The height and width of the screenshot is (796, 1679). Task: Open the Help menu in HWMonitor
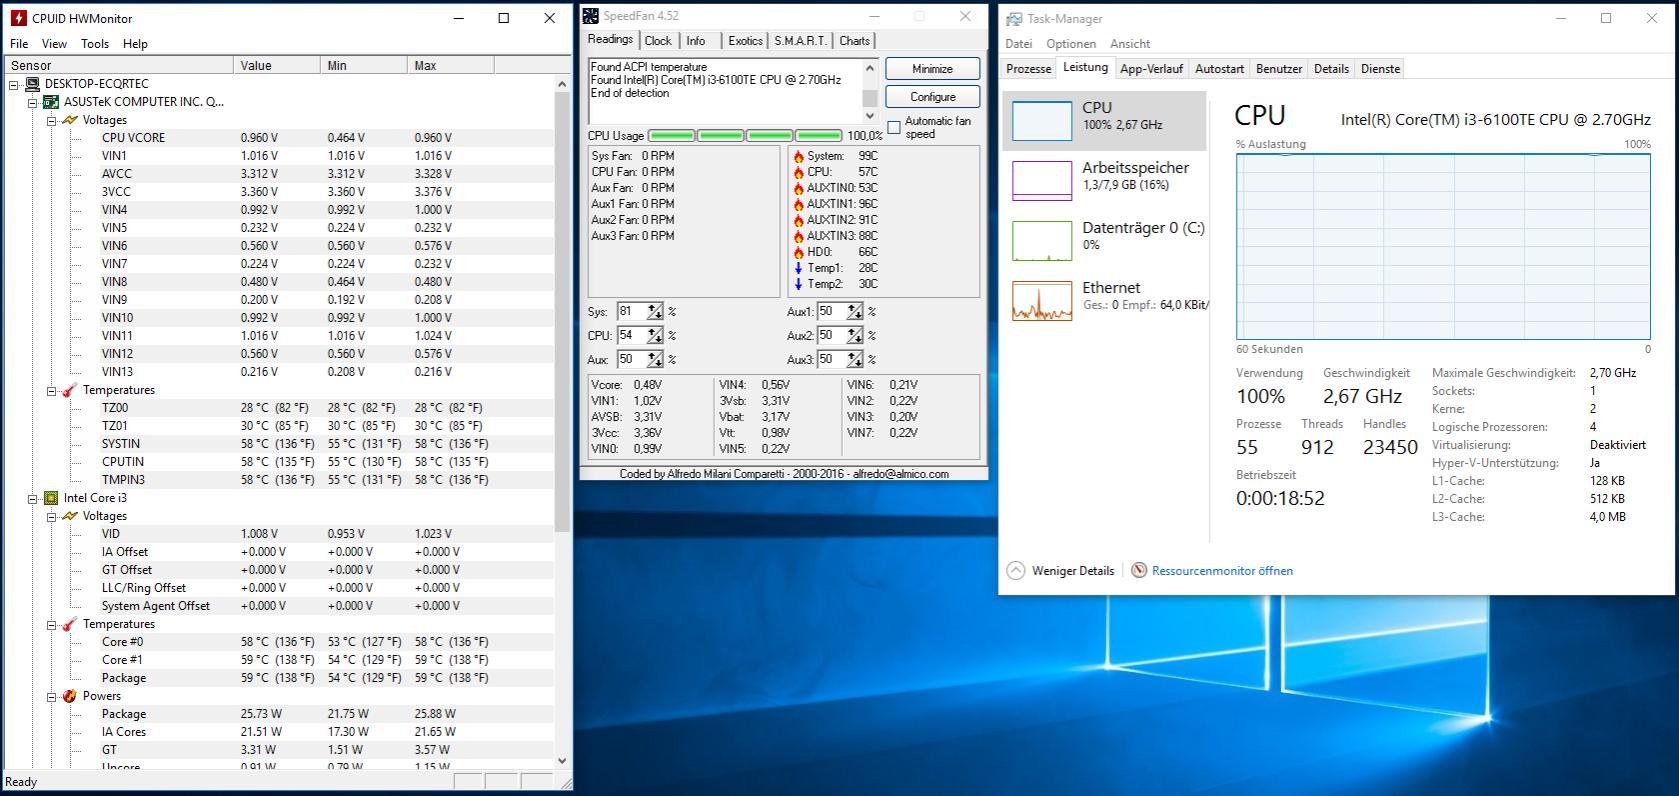click(x=135, y=44)
